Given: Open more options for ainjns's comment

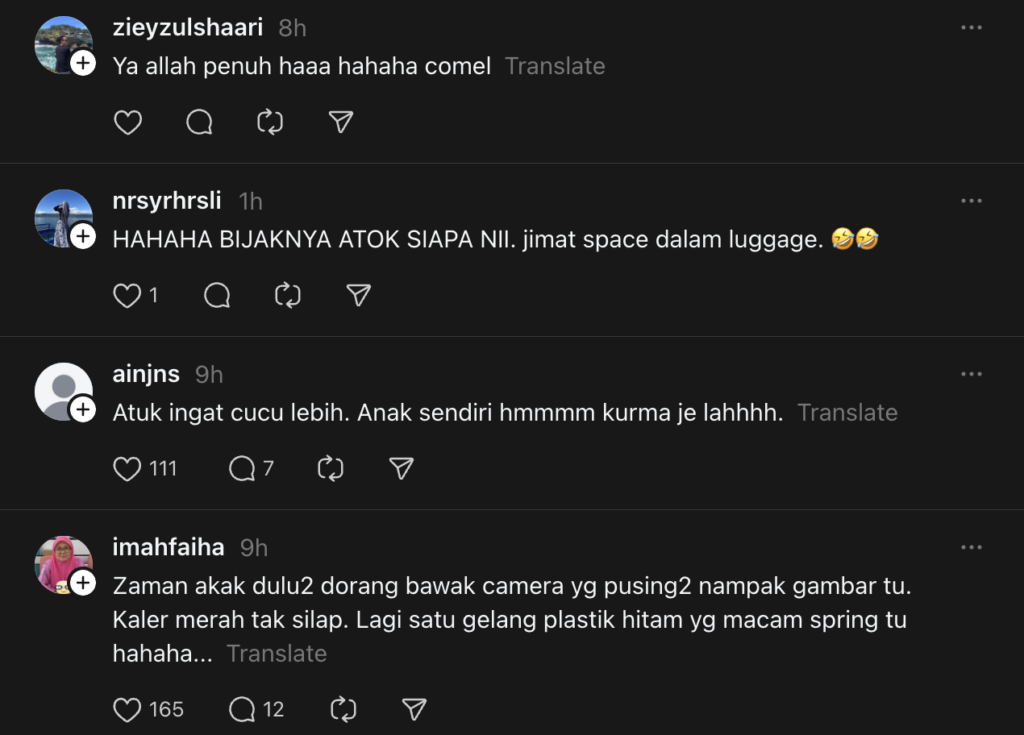Looking at the screenshot, I should 971,374.
